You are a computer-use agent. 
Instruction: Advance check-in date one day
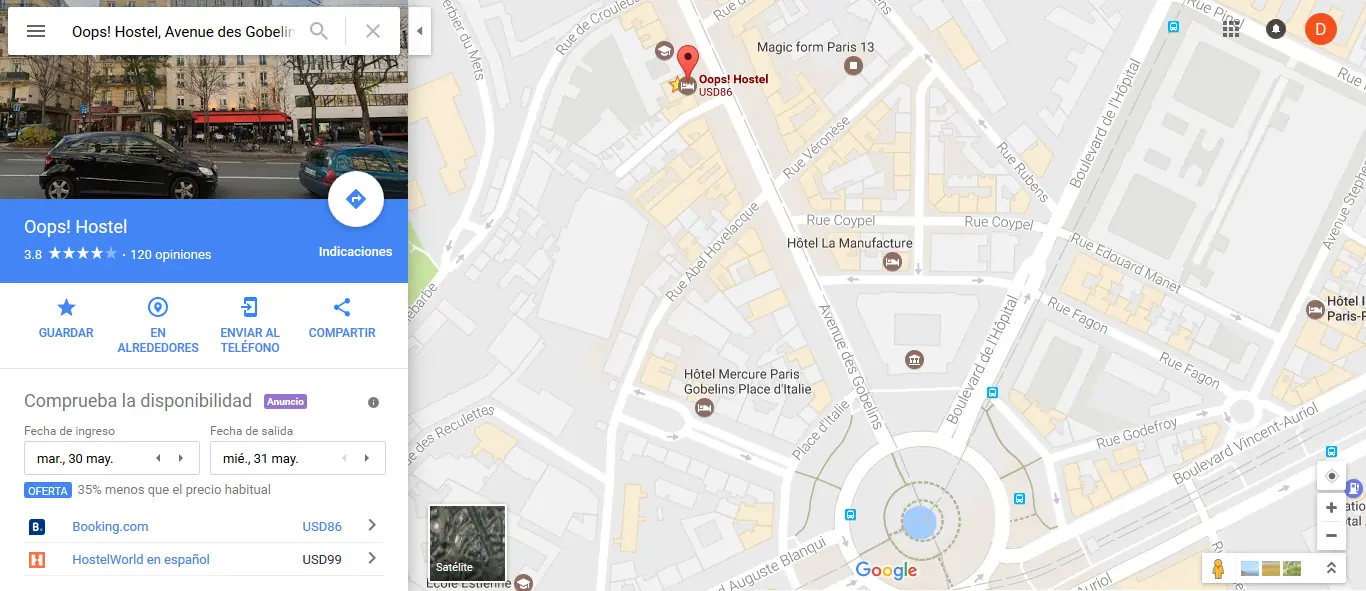point(181,458)
